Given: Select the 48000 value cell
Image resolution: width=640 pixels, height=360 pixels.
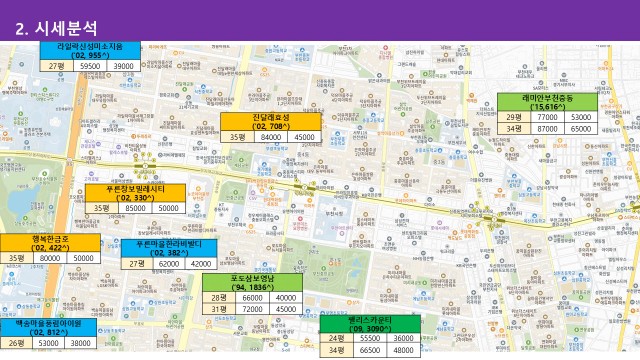Looking at the screenshot, I should pyautogui.click(x=404, y=350).
